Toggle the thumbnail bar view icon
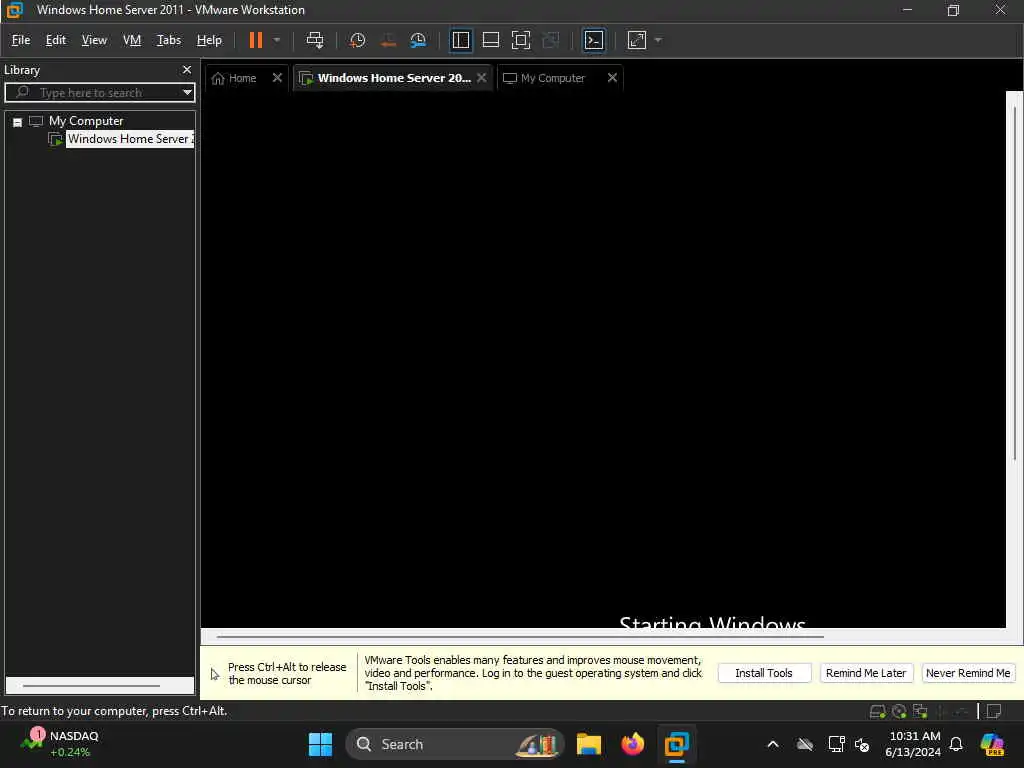The width and height of the screenshot is (1024, 768). (x=490, y=40)
